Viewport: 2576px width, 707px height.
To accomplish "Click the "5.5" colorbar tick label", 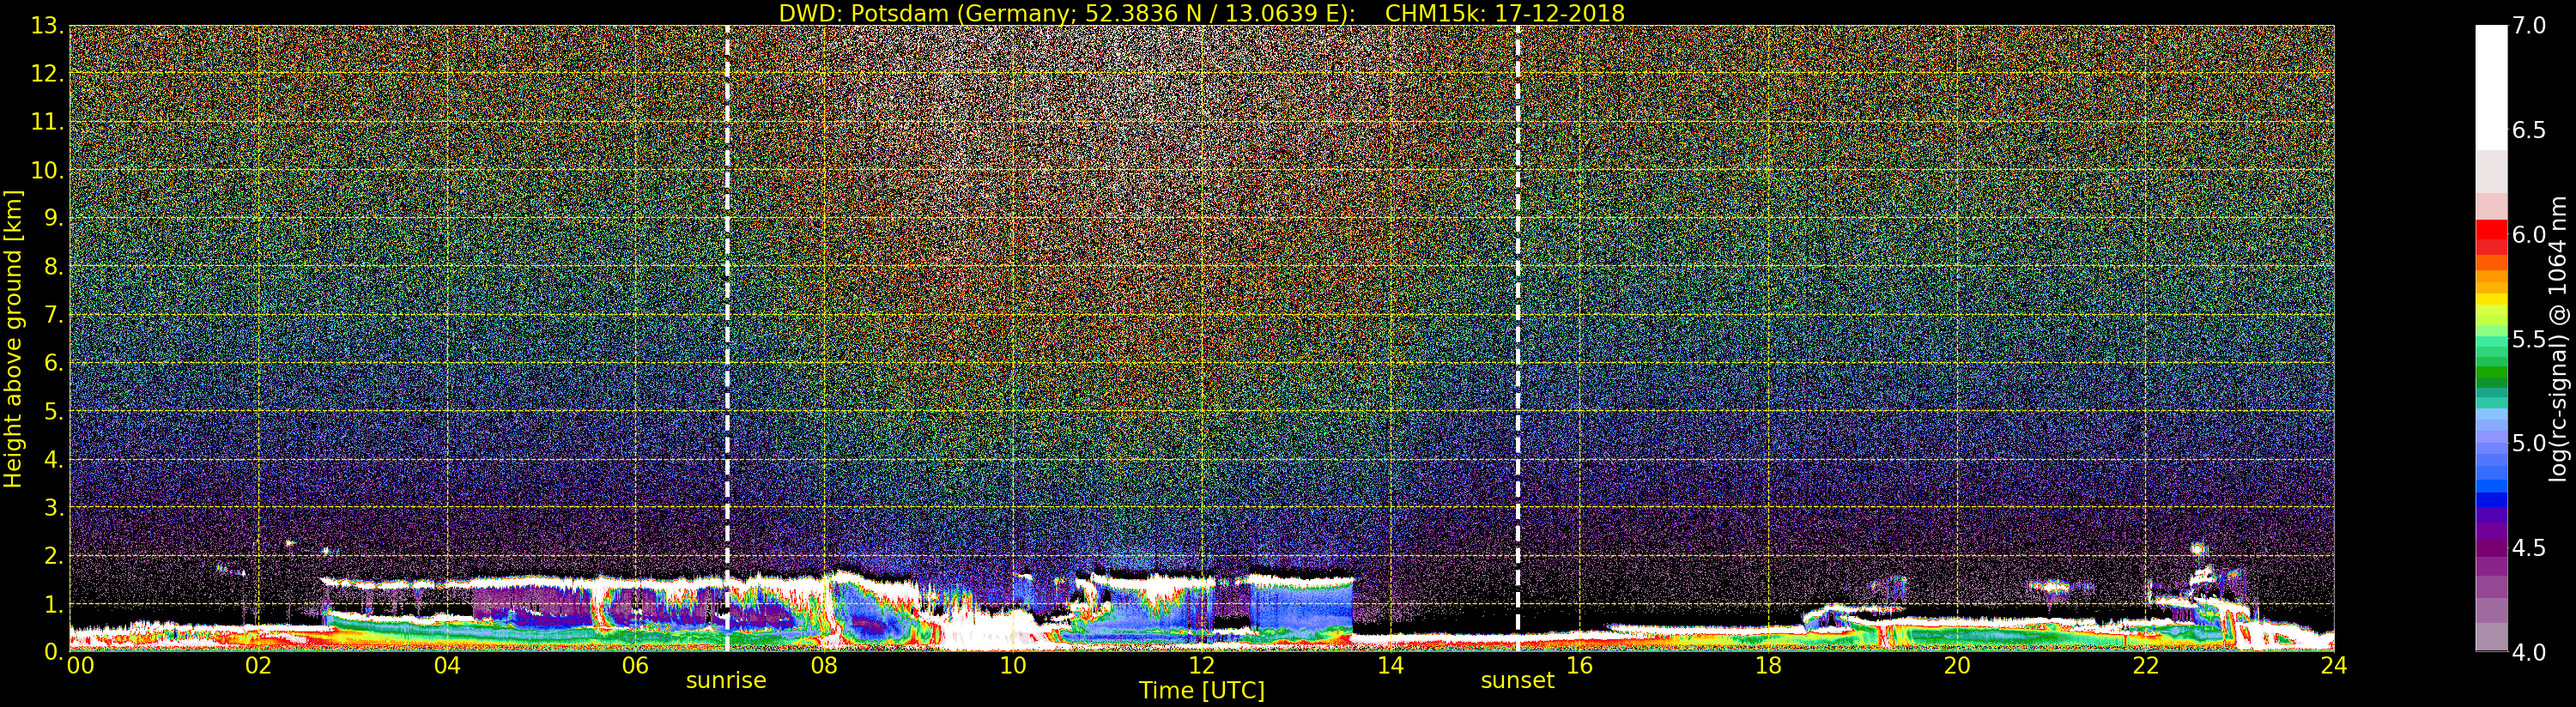I will [2529, 339].
